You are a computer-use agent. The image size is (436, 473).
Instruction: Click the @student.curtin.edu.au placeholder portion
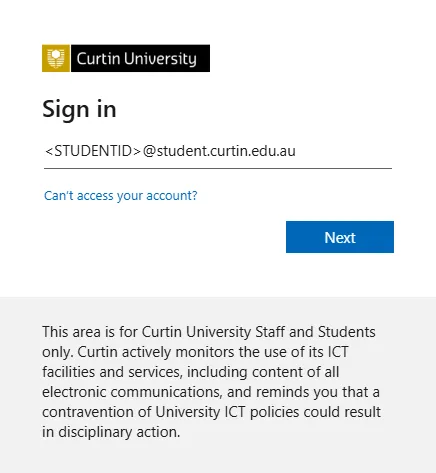point(219,151)
